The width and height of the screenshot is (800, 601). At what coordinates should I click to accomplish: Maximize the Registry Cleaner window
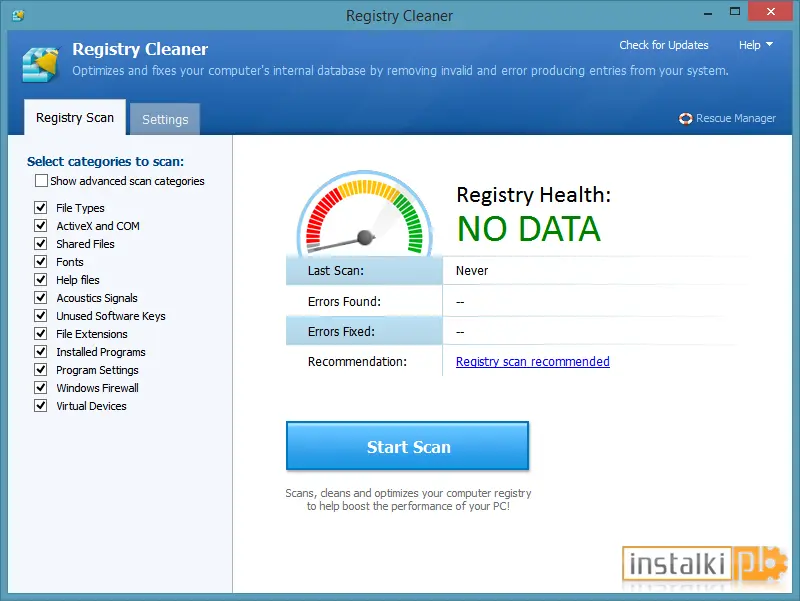click(735, 11)
